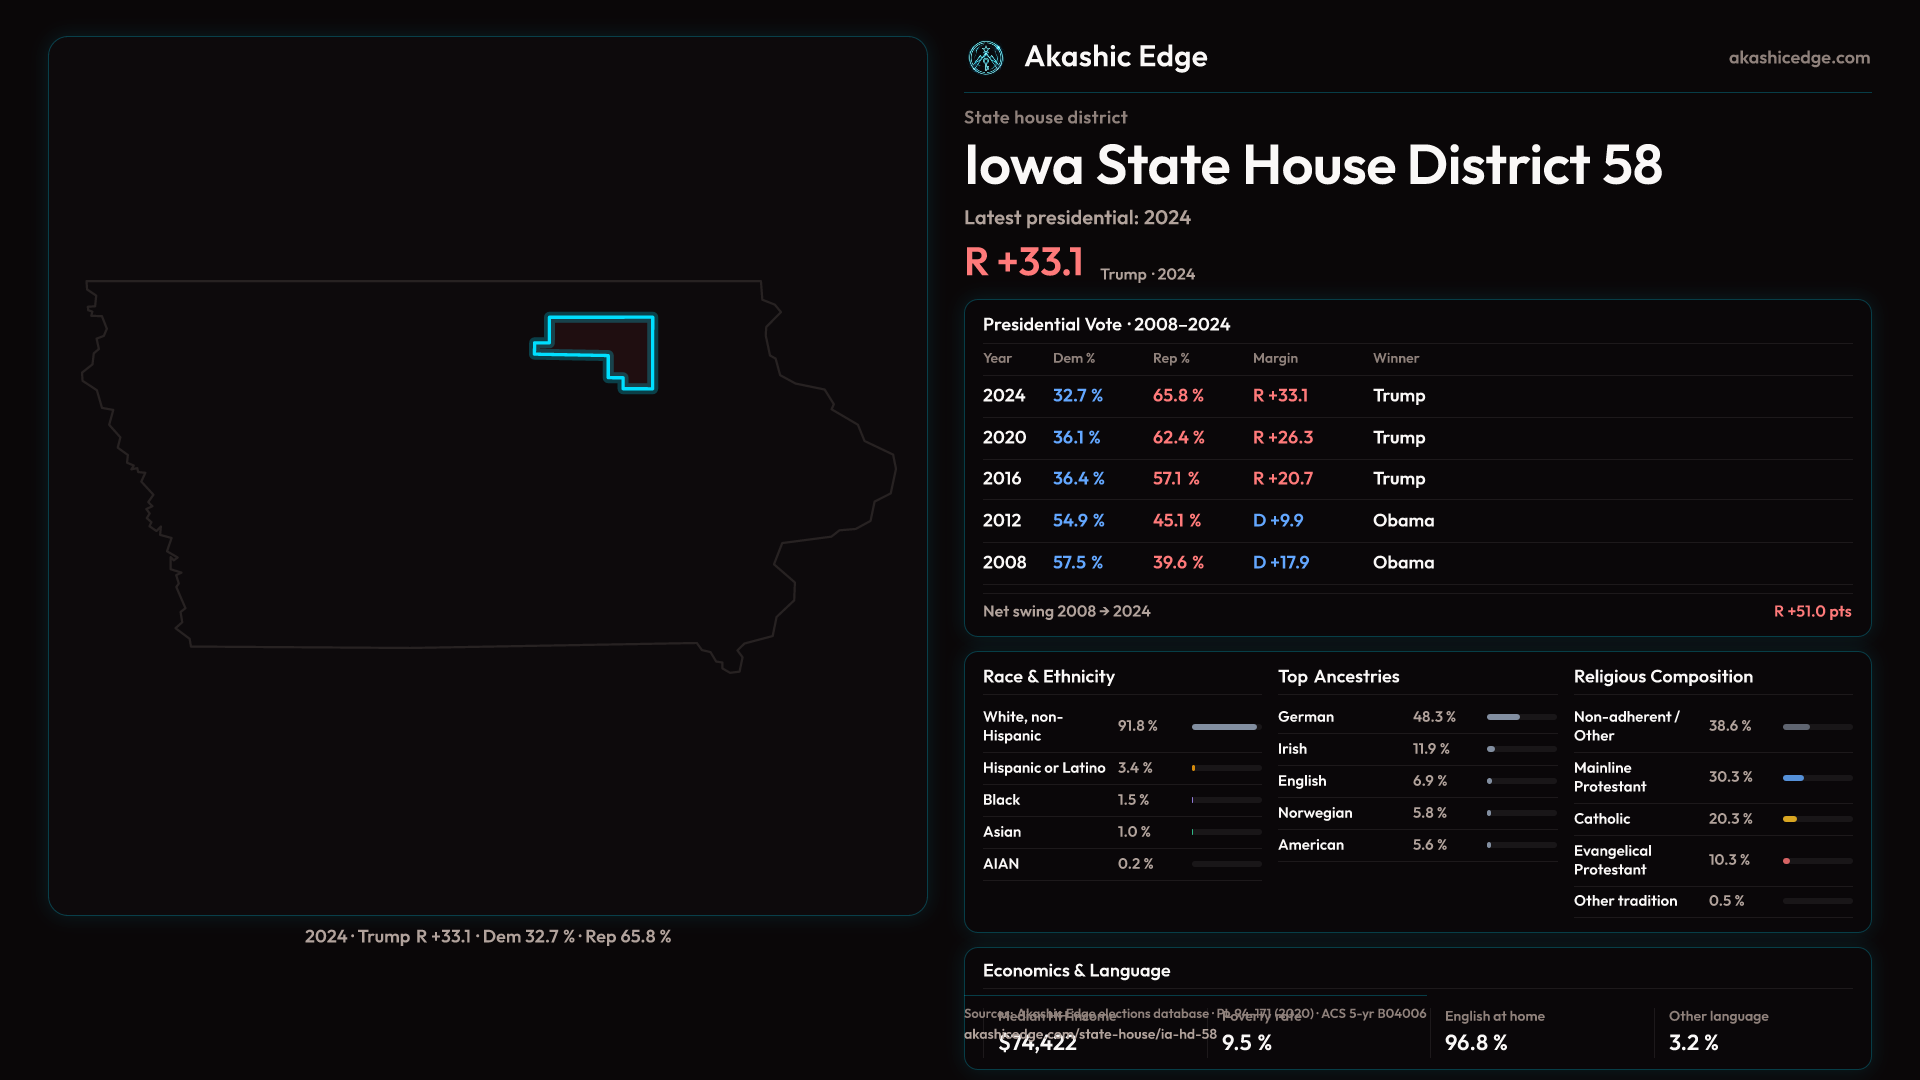Click the Religious Composition section heading
Viewport: 1920px width, 1080px height.
(x=1662, y=677)
